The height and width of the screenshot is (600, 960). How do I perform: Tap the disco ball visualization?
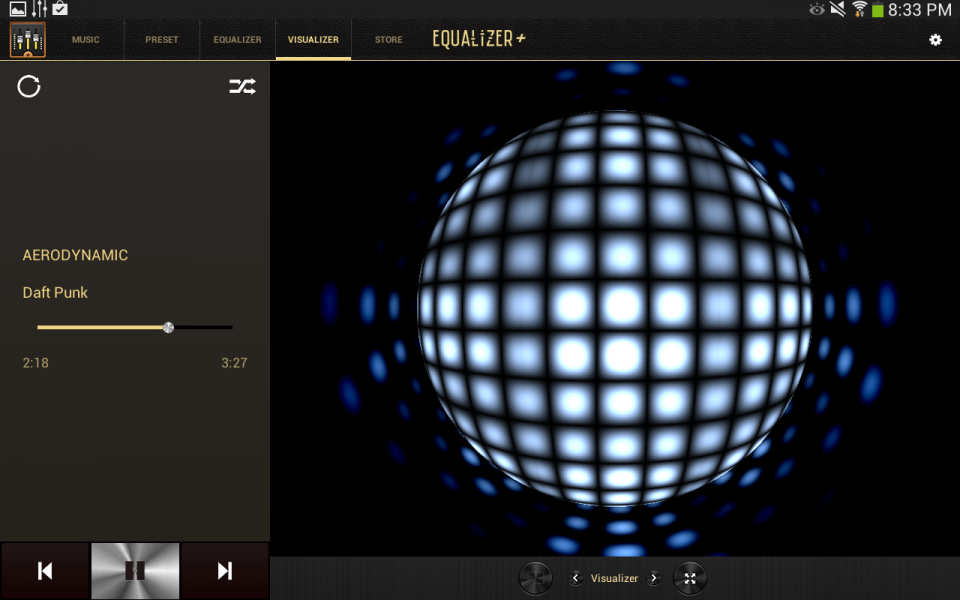pos(615,309)
